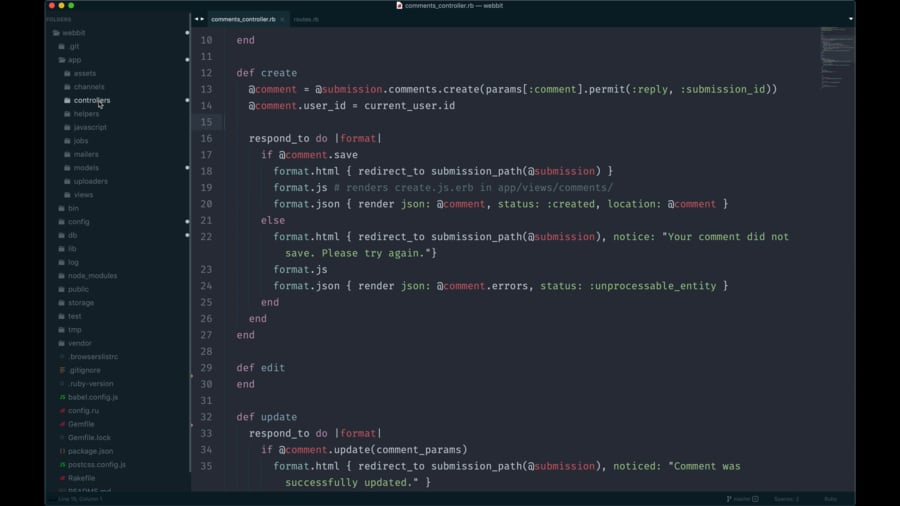Expand the db folder

click(x=72, y=235)
